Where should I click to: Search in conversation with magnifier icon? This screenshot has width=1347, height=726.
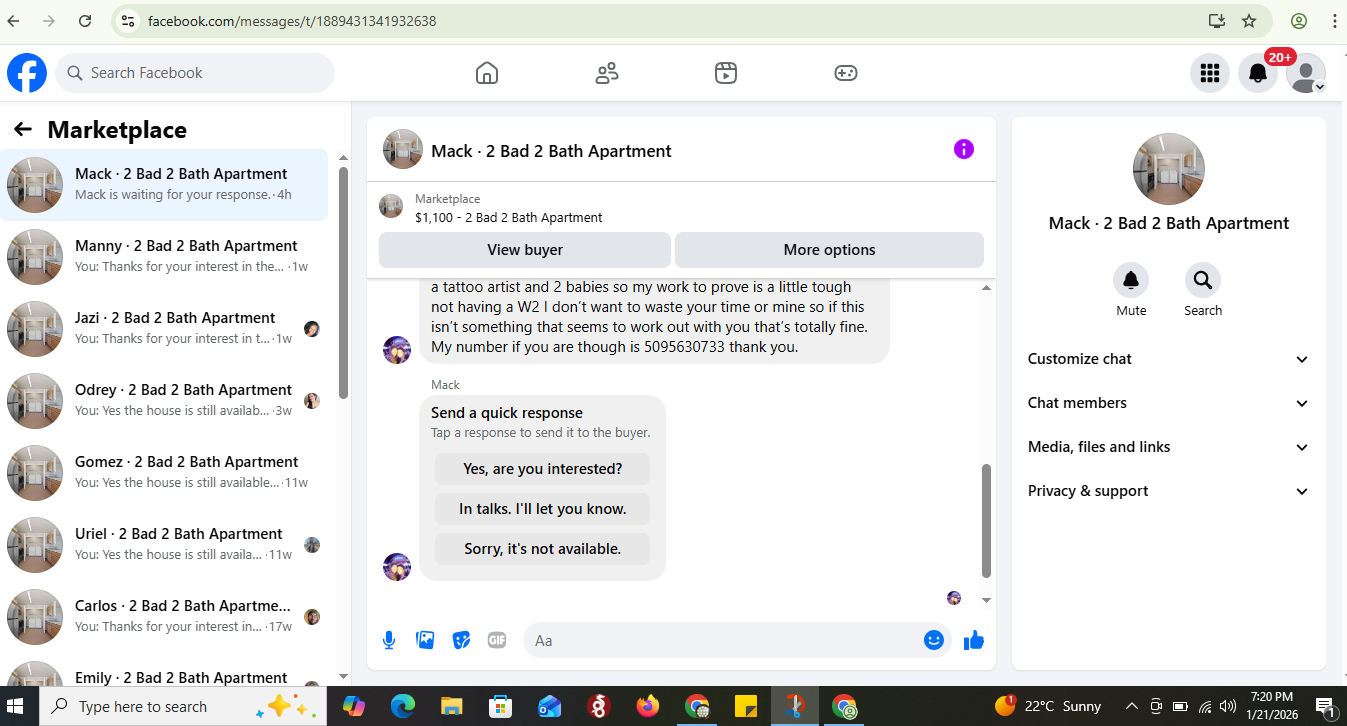tap(1203, 280)
